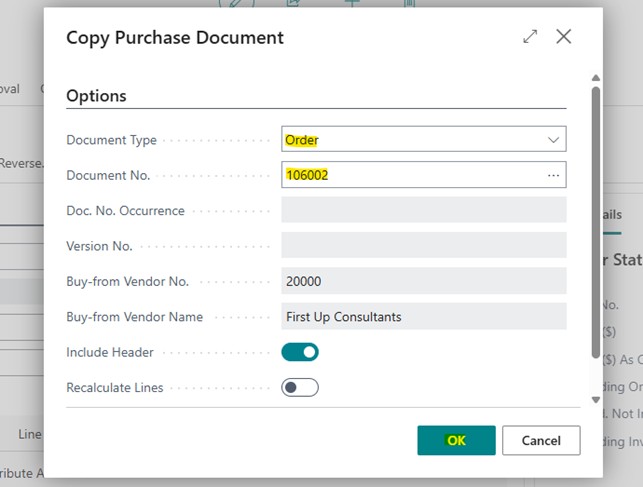The width and height of the screenshot is (643, 487).
Task: Click the Version No. label
Action: pos(99,246)
